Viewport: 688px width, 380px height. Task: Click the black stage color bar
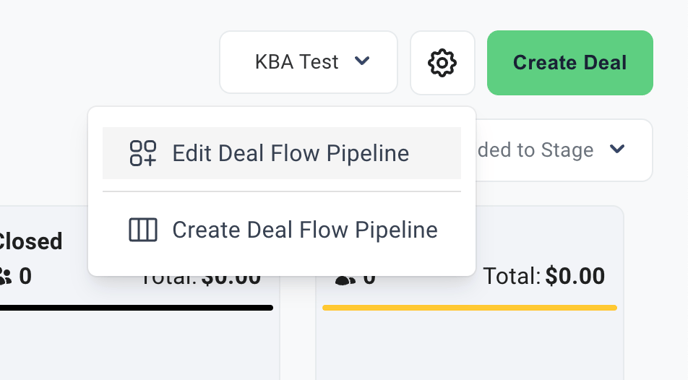tap(136, 308)
